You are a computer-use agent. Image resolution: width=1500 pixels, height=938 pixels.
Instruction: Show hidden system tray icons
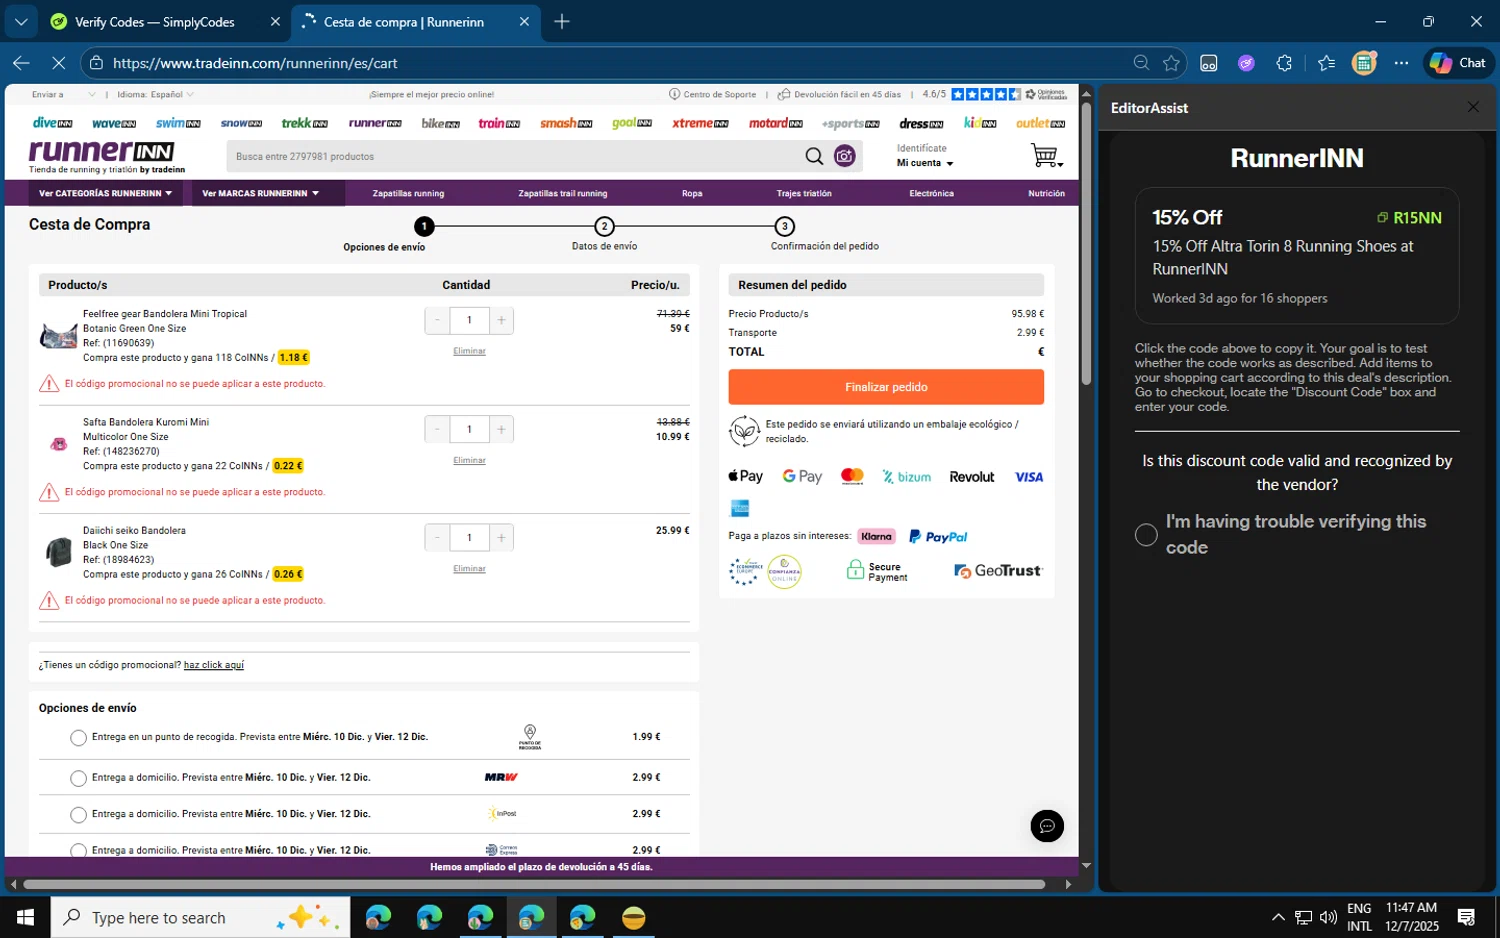(1277, 917)
